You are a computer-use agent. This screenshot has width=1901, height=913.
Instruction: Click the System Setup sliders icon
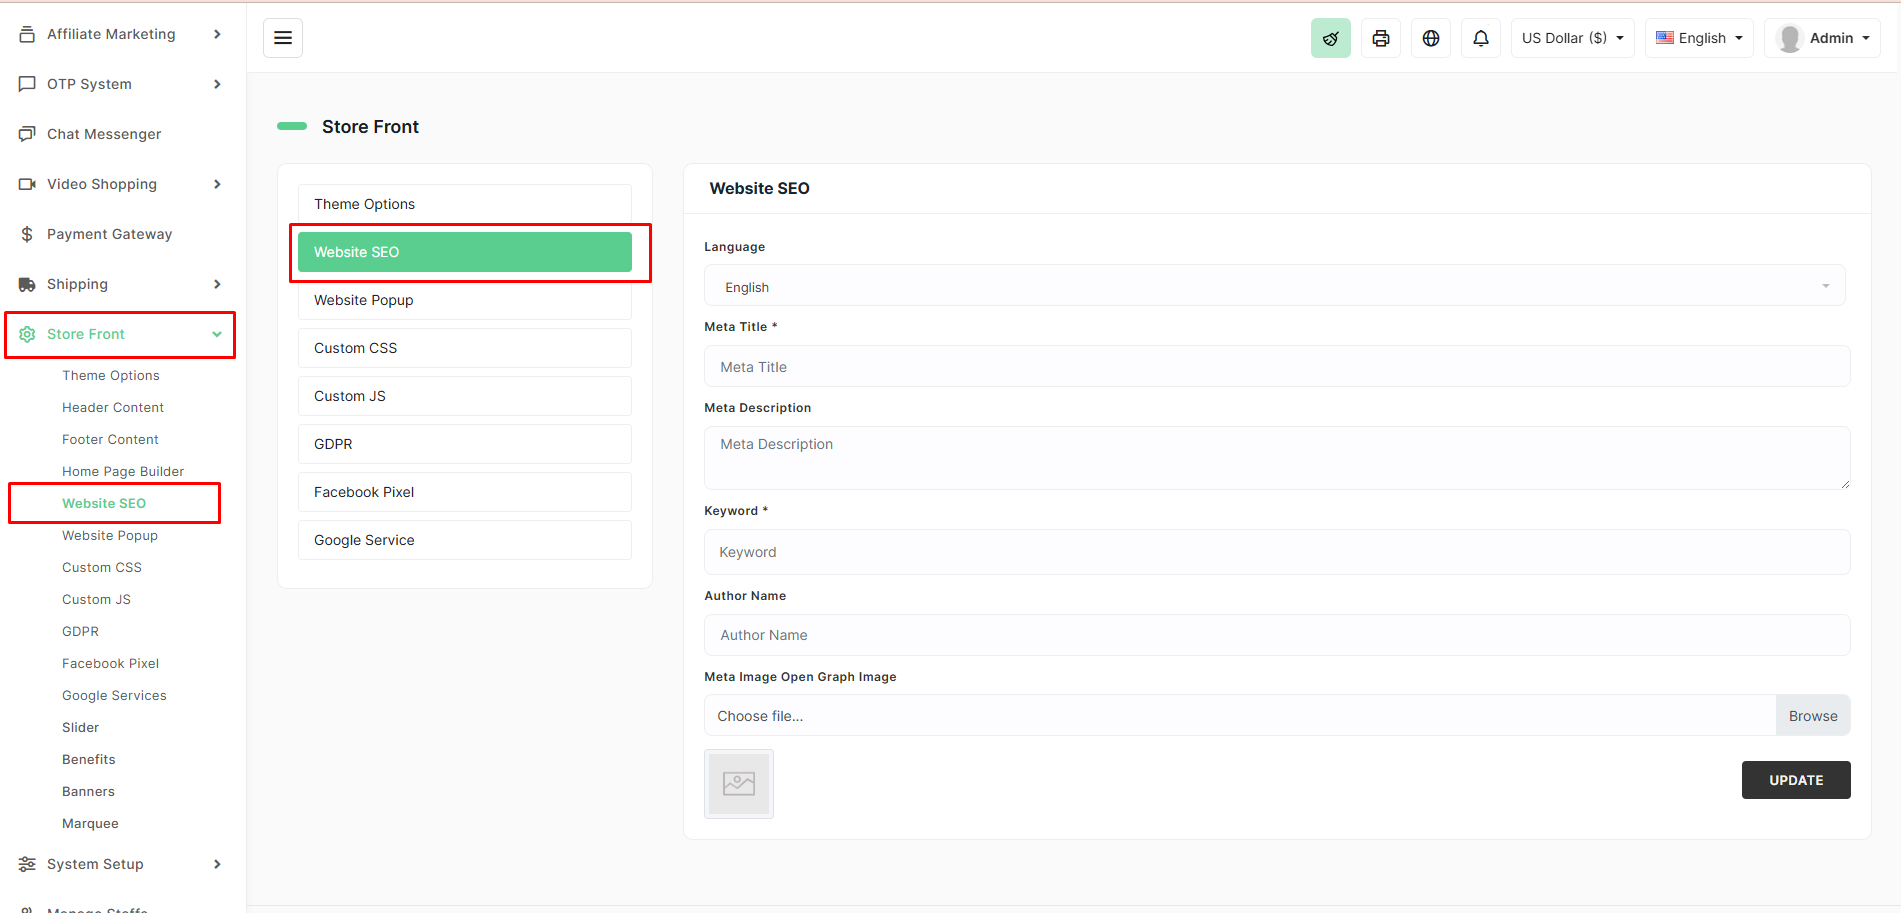[27, 864]
